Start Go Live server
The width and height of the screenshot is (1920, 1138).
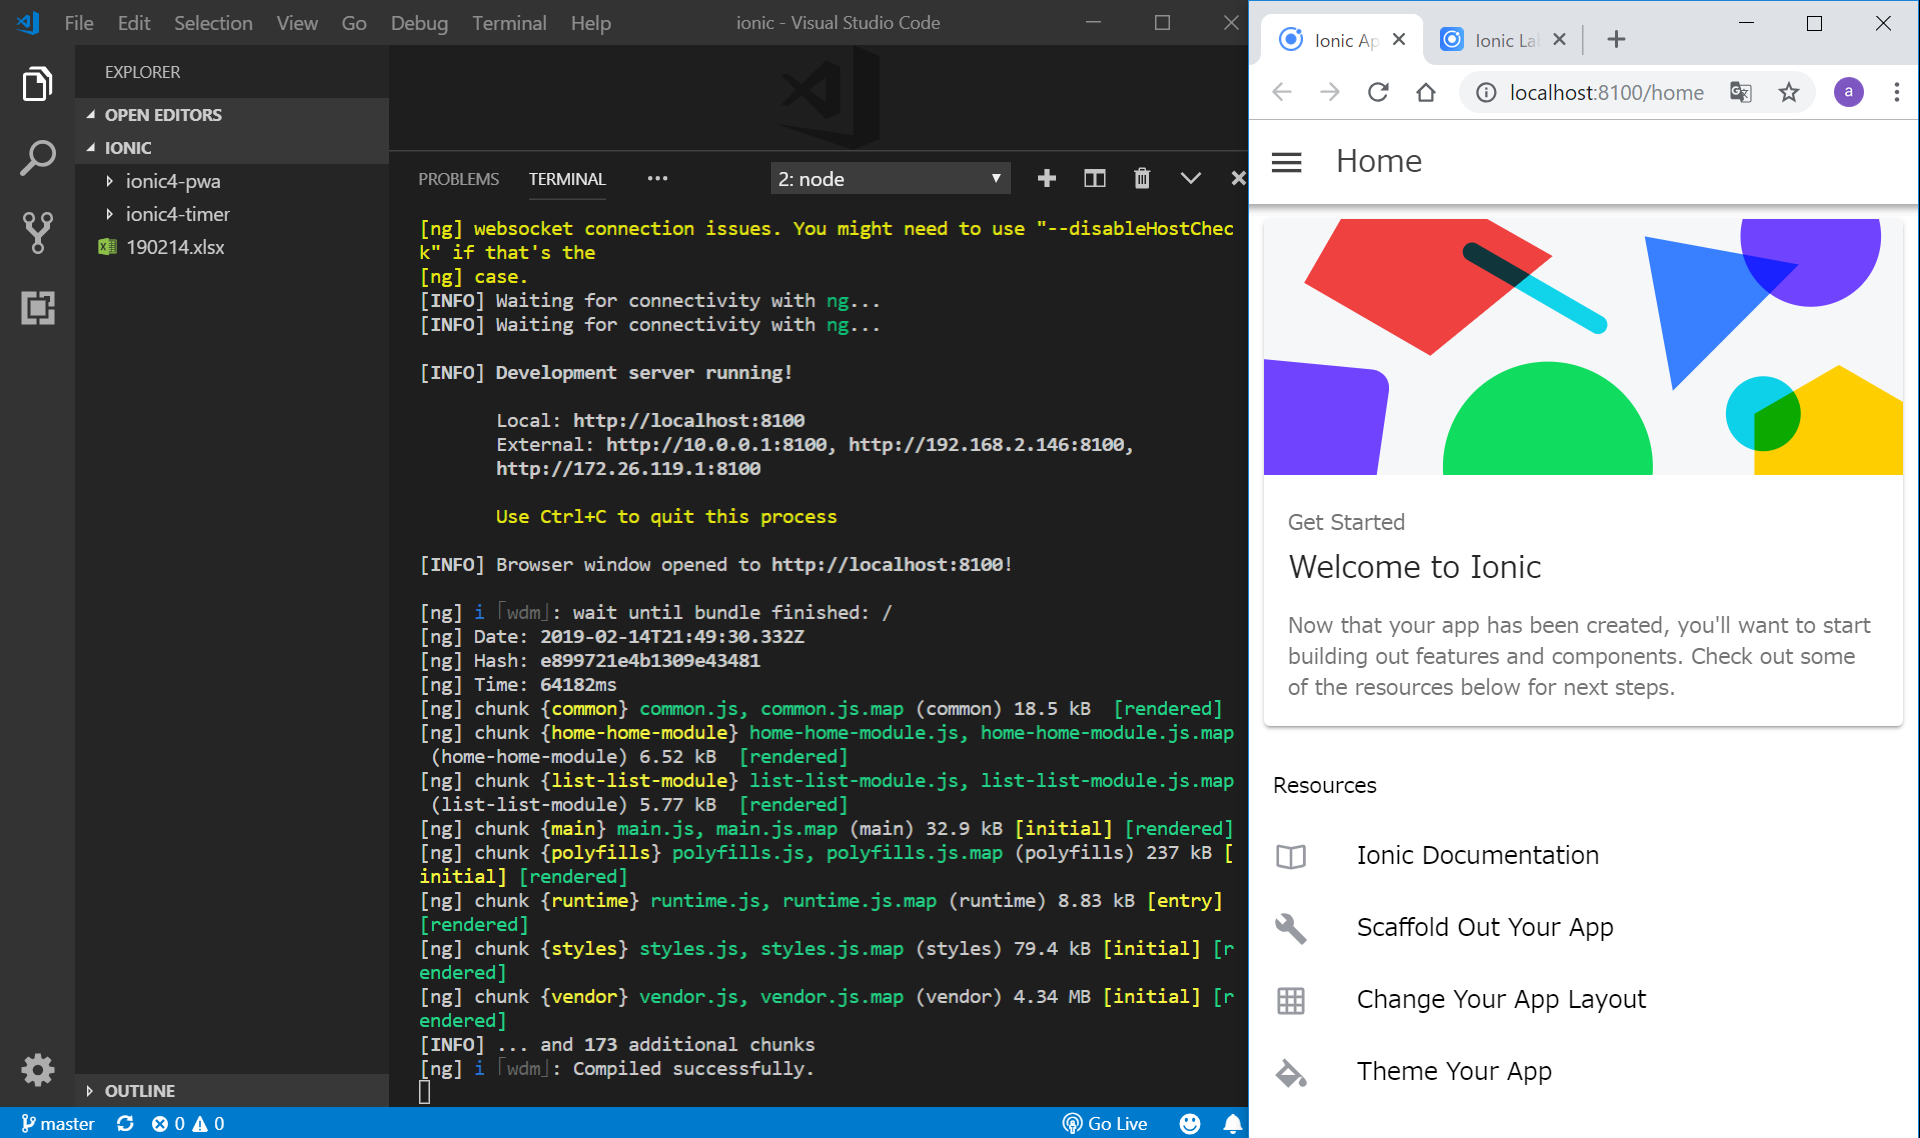pos(1104,1123)
